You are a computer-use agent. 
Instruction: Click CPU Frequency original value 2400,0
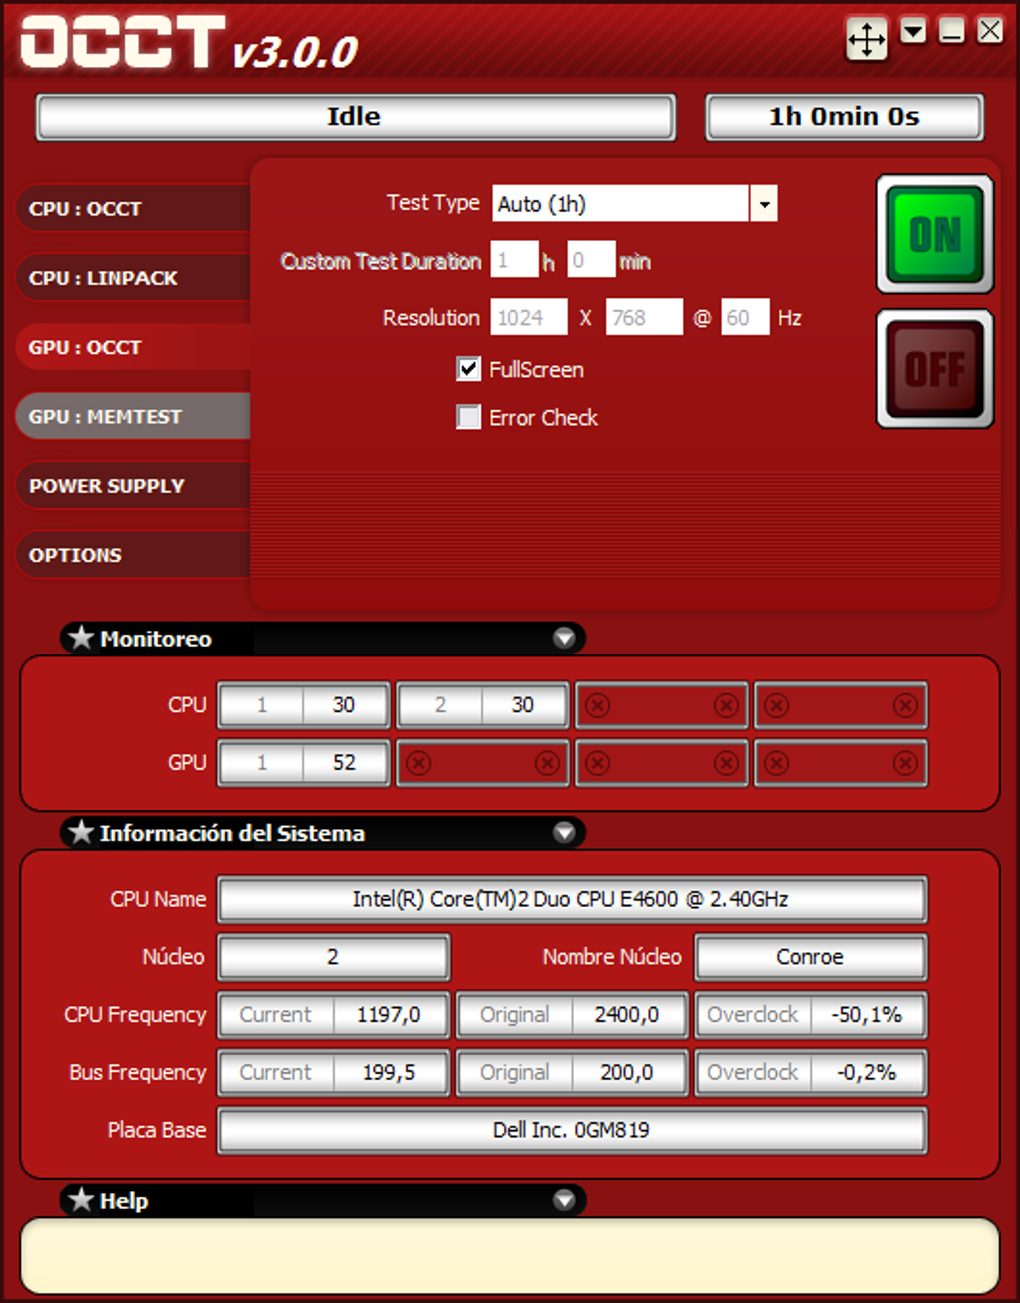[x=627, y=1015]
